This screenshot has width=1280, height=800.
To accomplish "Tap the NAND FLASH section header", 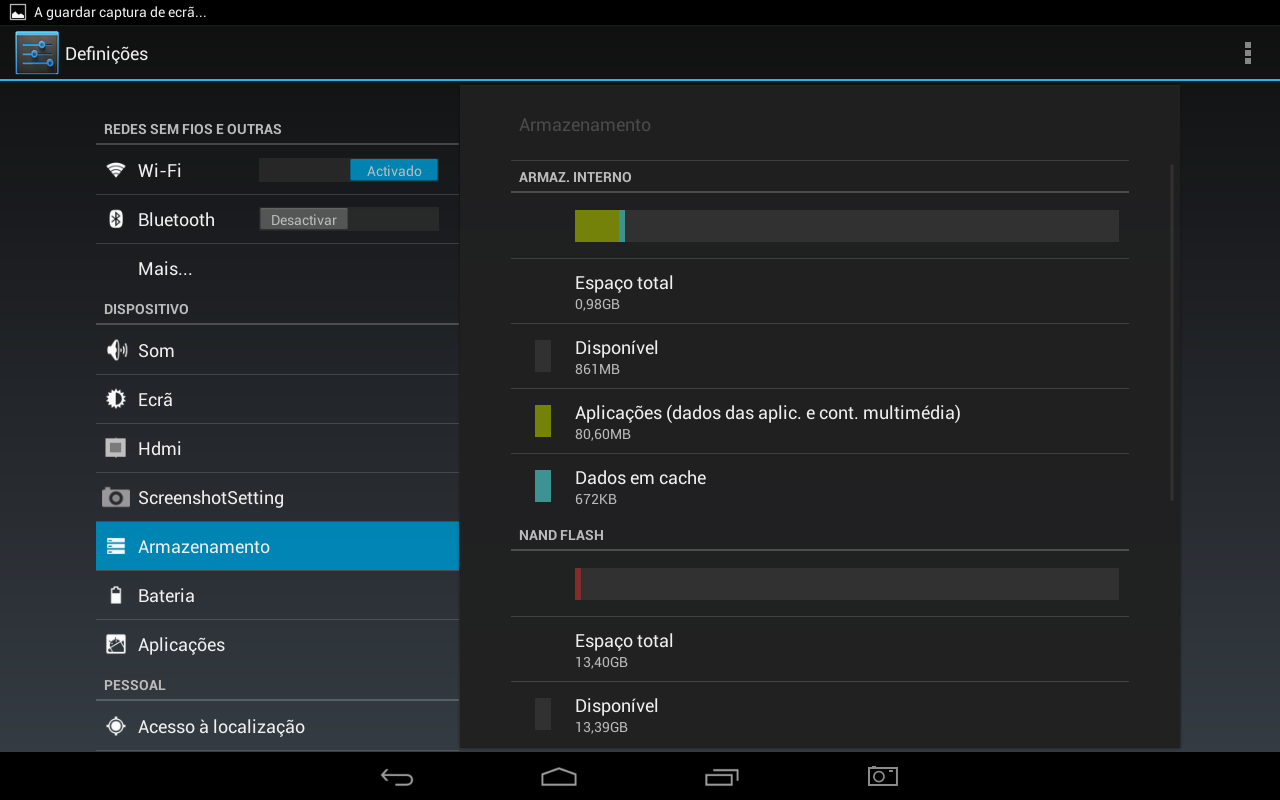I will click(x=561, y=535).
